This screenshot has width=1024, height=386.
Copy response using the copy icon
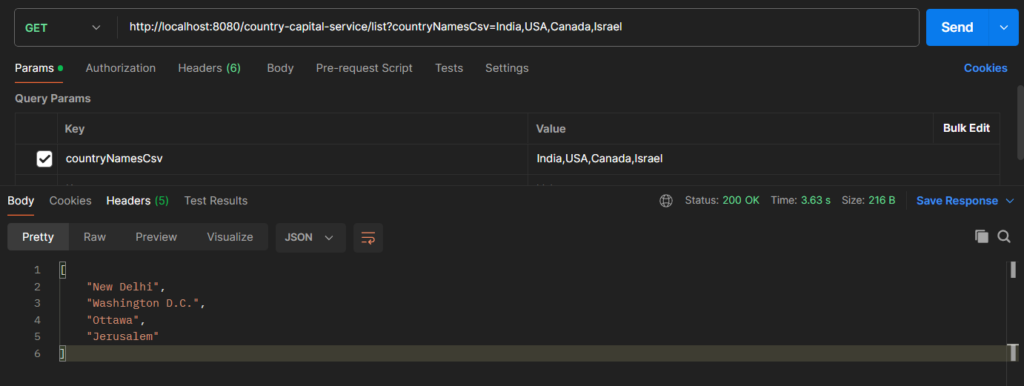click(982, 236)
